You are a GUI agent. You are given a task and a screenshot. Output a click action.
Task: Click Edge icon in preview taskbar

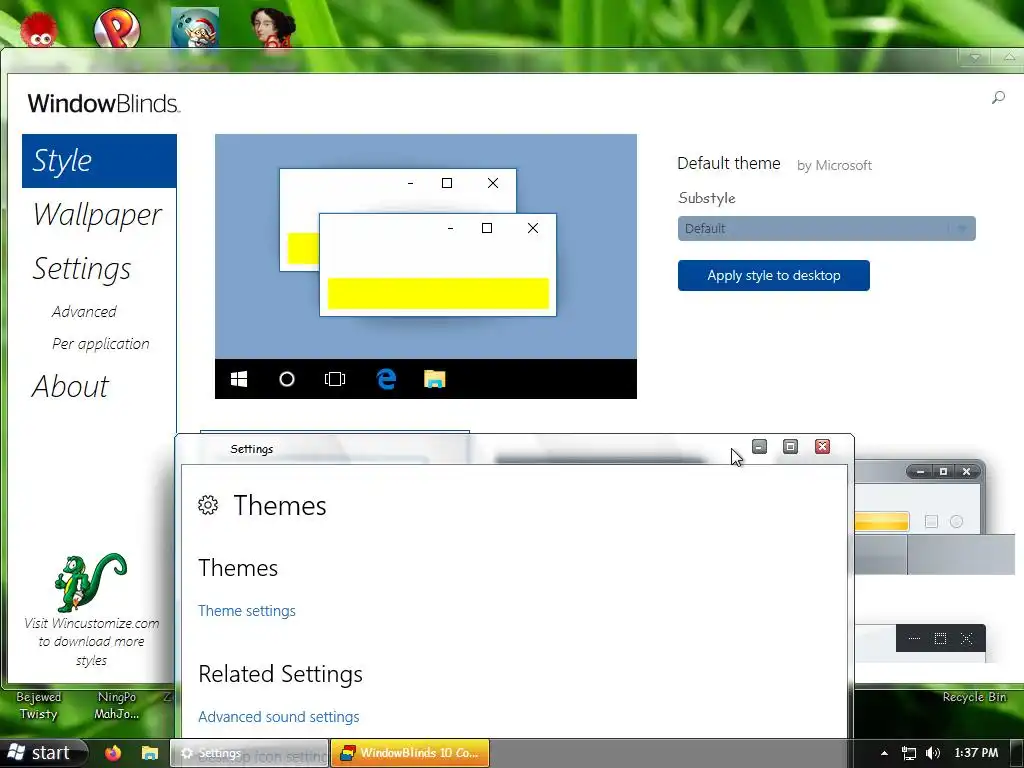(x=386, y=379)
